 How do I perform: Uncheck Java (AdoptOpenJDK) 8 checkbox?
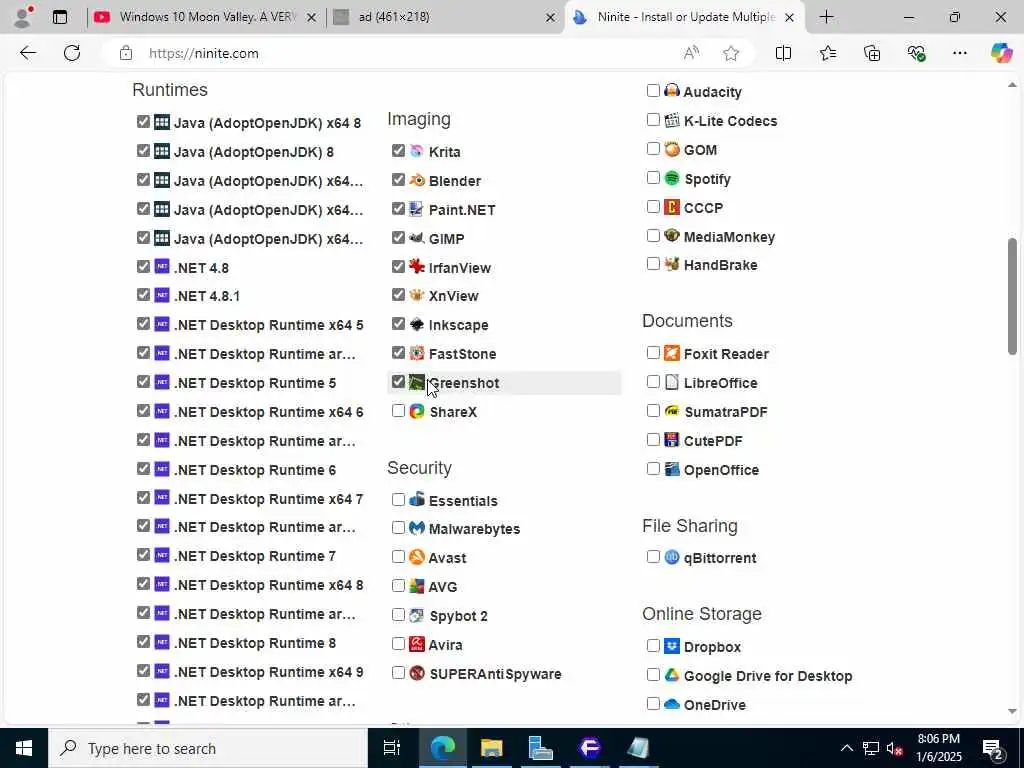pos(144,151)
